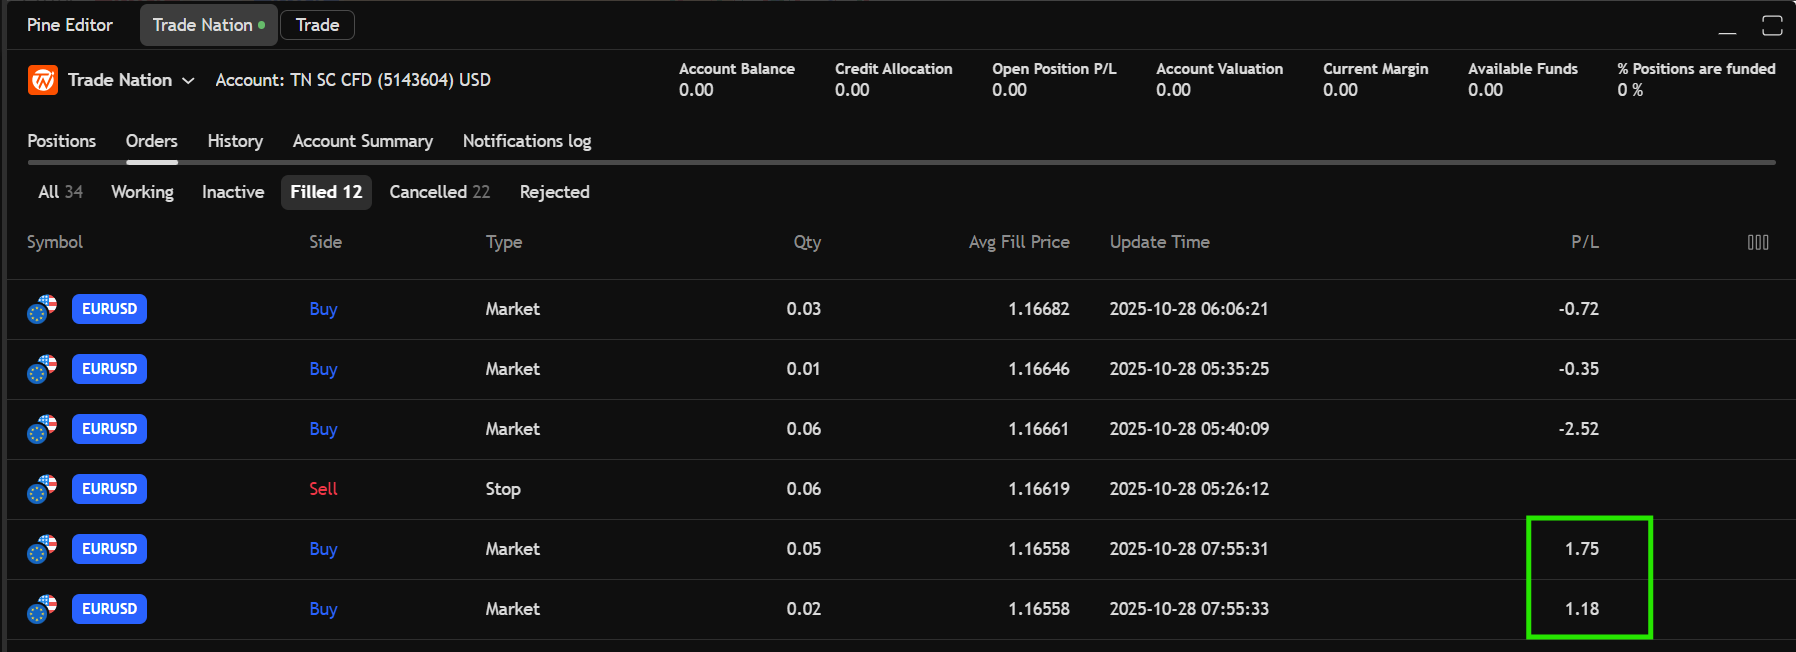Sort by the Update Time column header

click(1159, 242)
